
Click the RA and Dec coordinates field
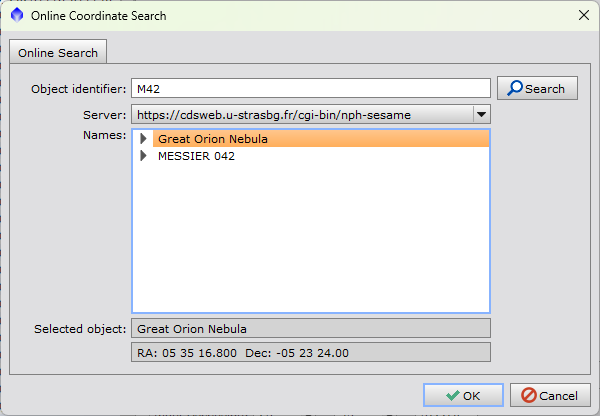click(x=310, y=352)
